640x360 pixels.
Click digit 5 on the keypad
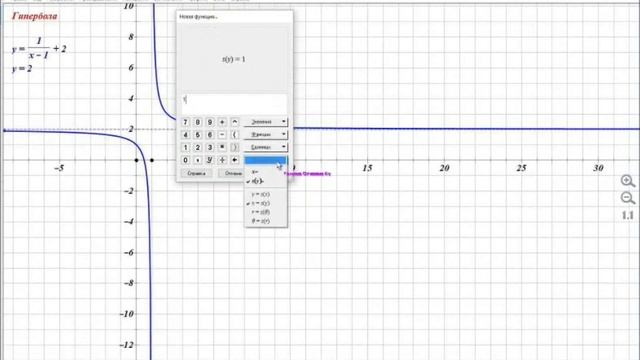[198, 135]
